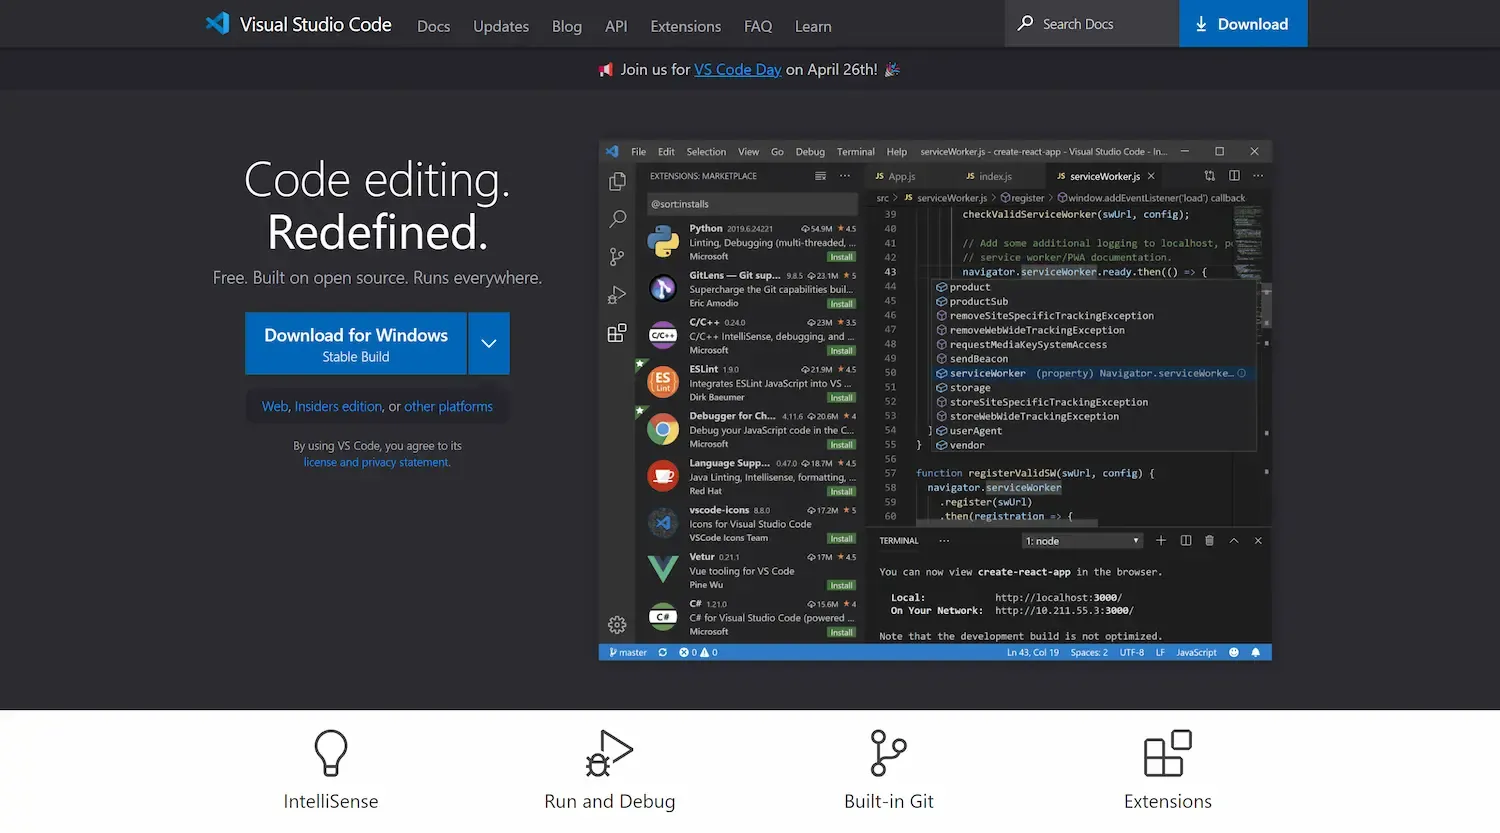Image resolution: width=1500 pixels, height=833 pixels.
Task: Click the errors and warnings indicator in status bar
Action: click(x=697, y=652)
